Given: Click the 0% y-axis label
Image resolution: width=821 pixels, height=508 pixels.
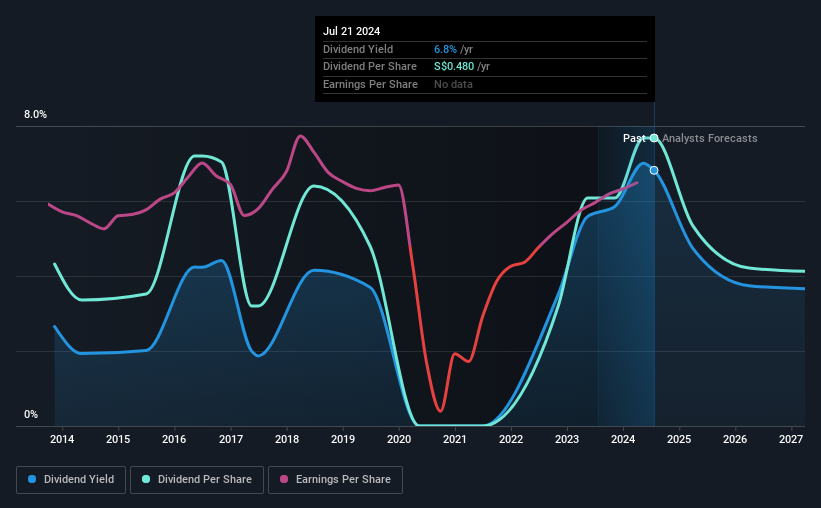Looking at the screenshot, I should click(x=31, y=414).
